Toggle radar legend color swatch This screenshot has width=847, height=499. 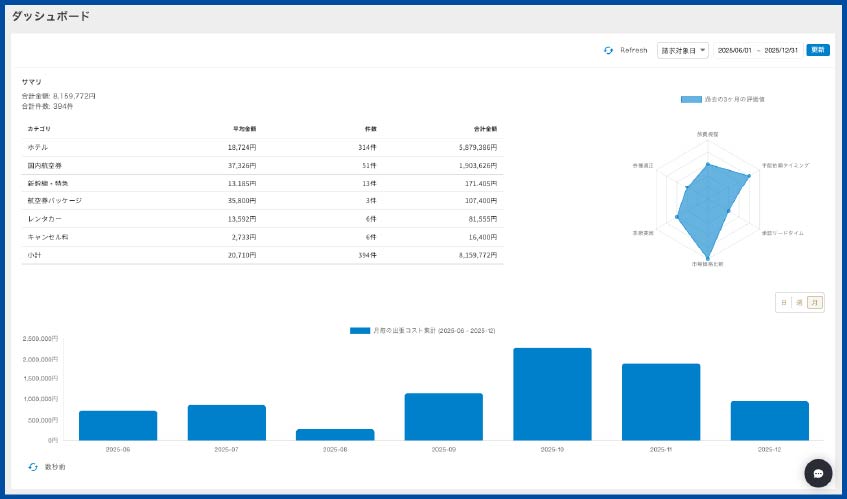[691, 99]
